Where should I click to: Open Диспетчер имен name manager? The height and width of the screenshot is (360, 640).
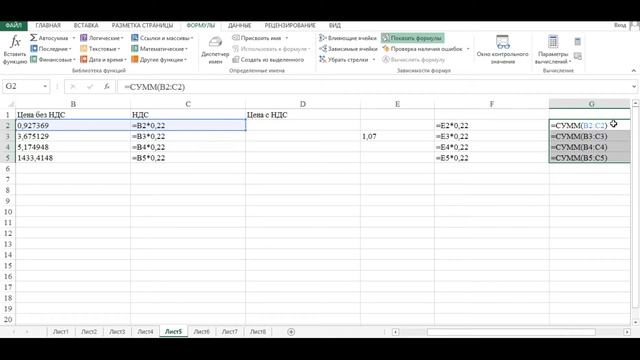click(x=215, y=50)
